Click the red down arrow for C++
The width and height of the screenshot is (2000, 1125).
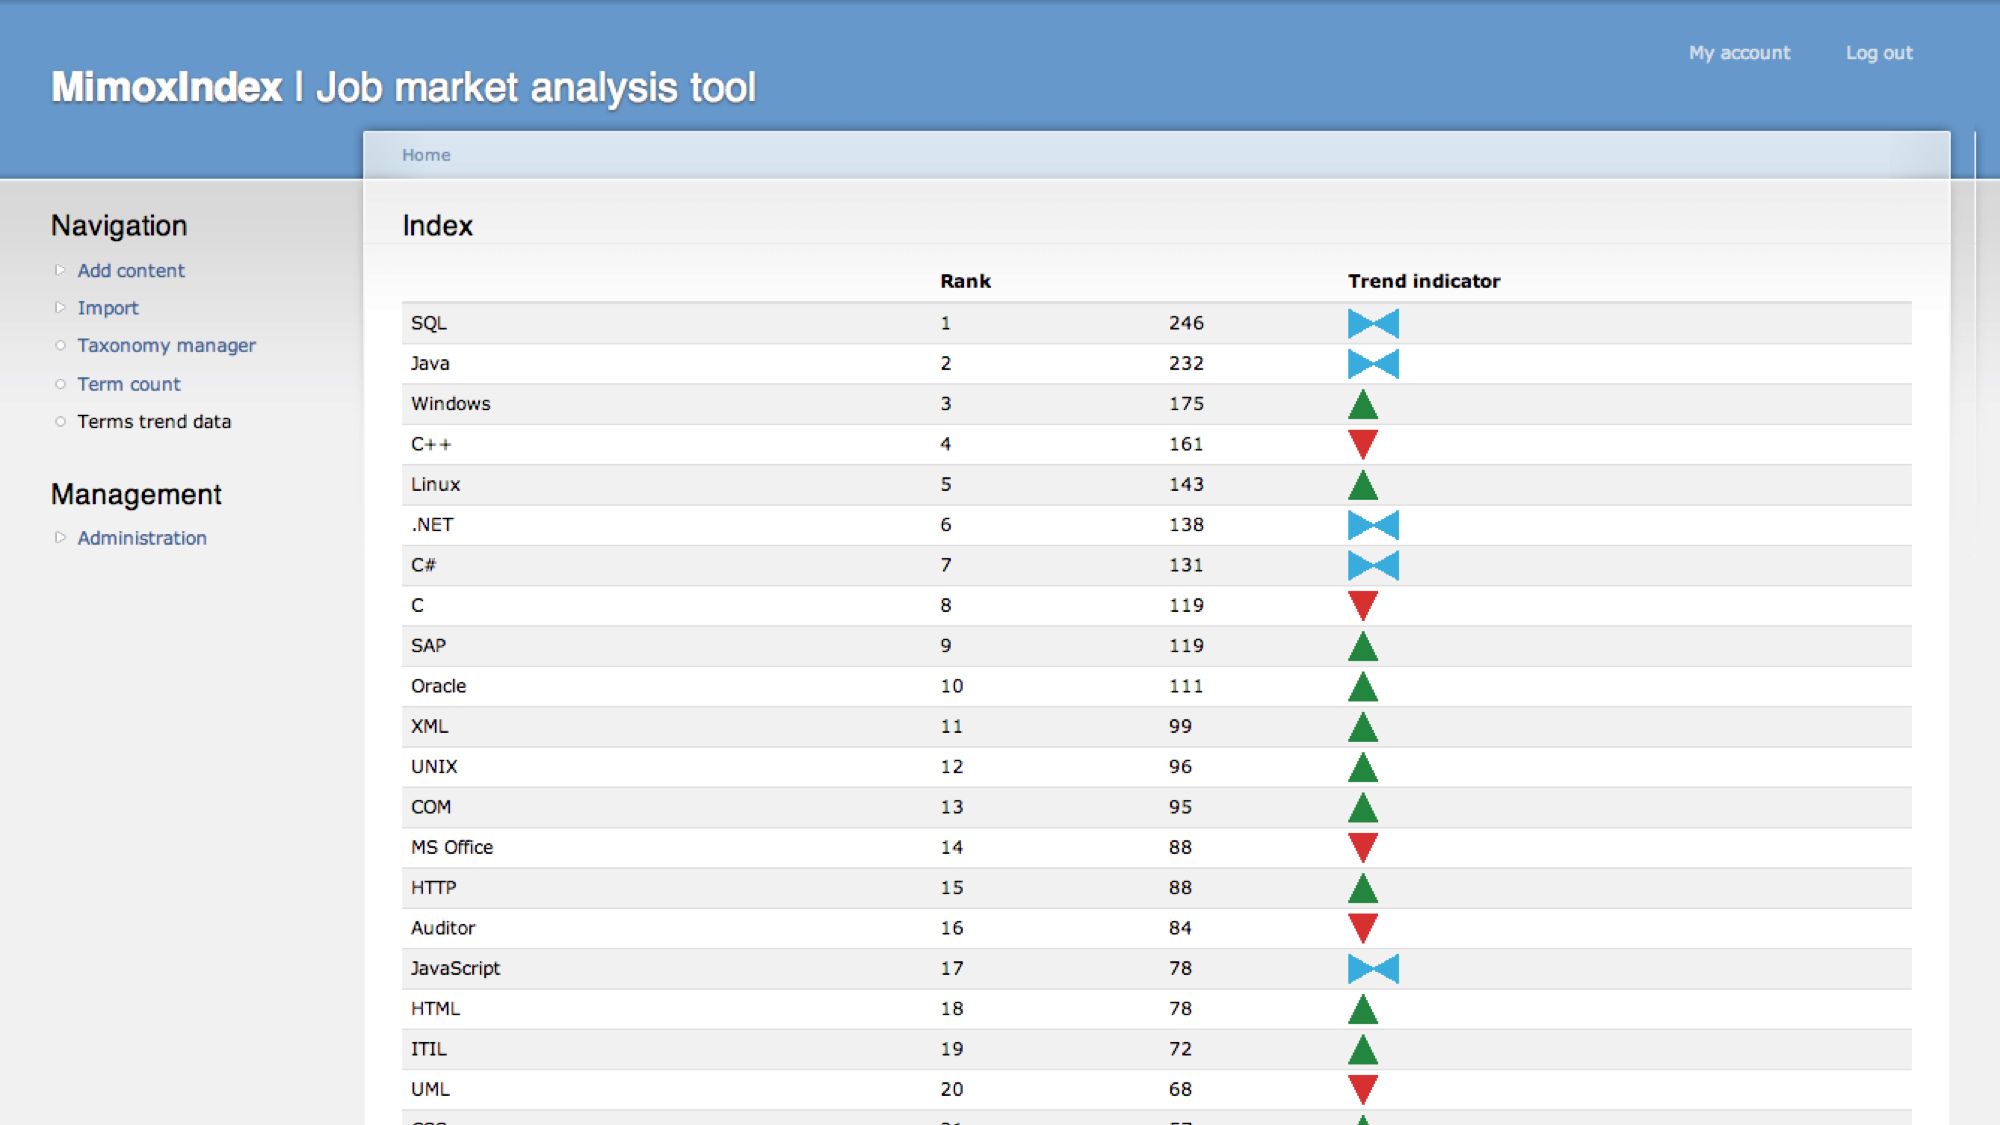1362,443
